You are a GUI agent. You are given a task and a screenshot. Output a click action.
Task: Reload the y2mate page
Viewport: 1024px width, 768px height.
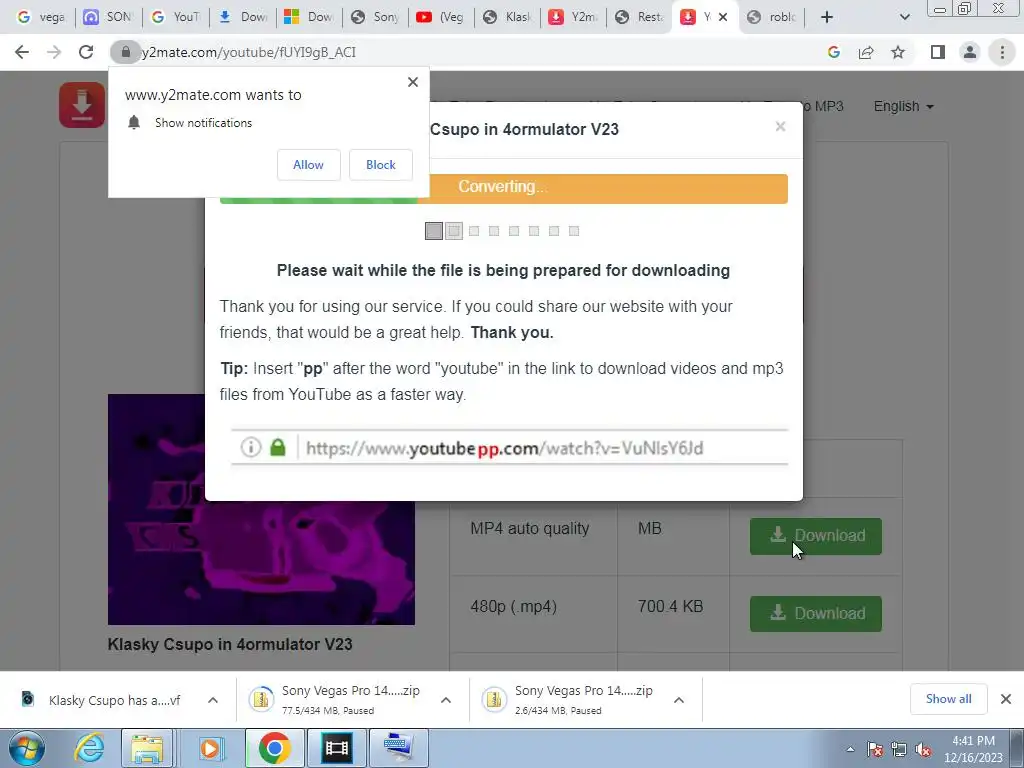(x=86, y=52)
